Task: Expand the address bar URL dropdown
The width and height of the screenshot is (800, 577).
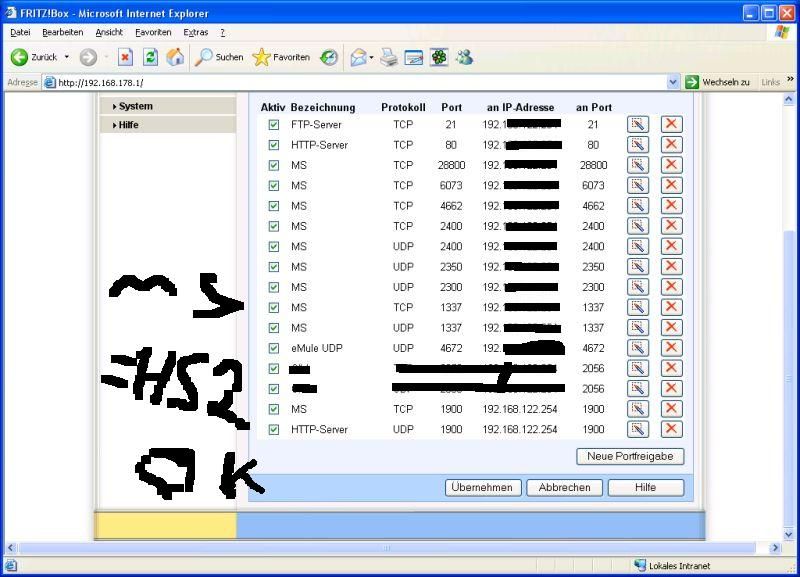Action: pos(673,82)
